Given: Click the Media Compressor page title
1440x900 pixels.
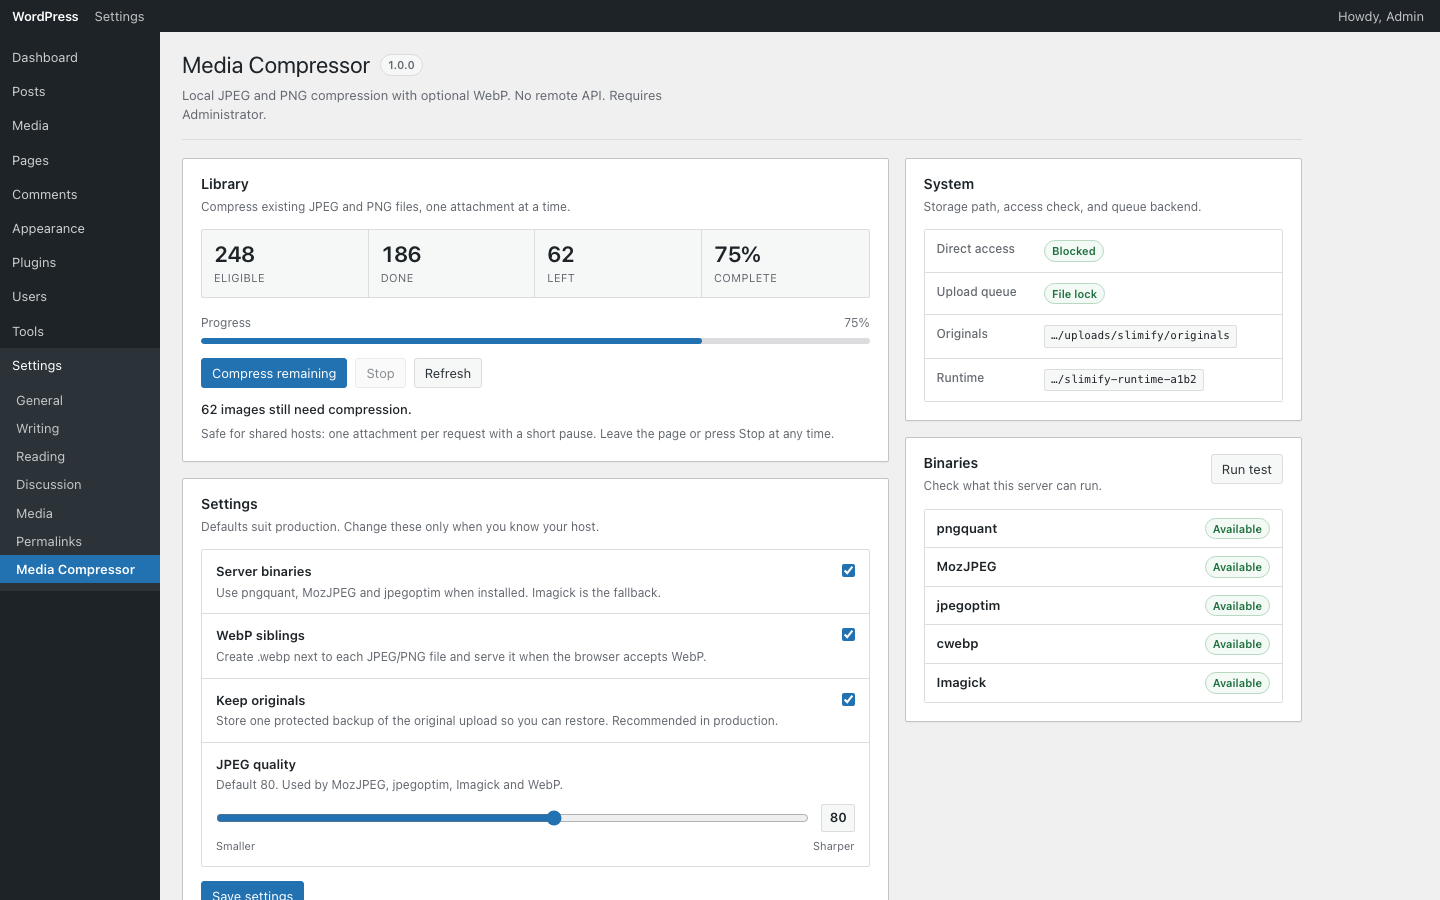Looking at the screenshot, I should pos(276,65).
